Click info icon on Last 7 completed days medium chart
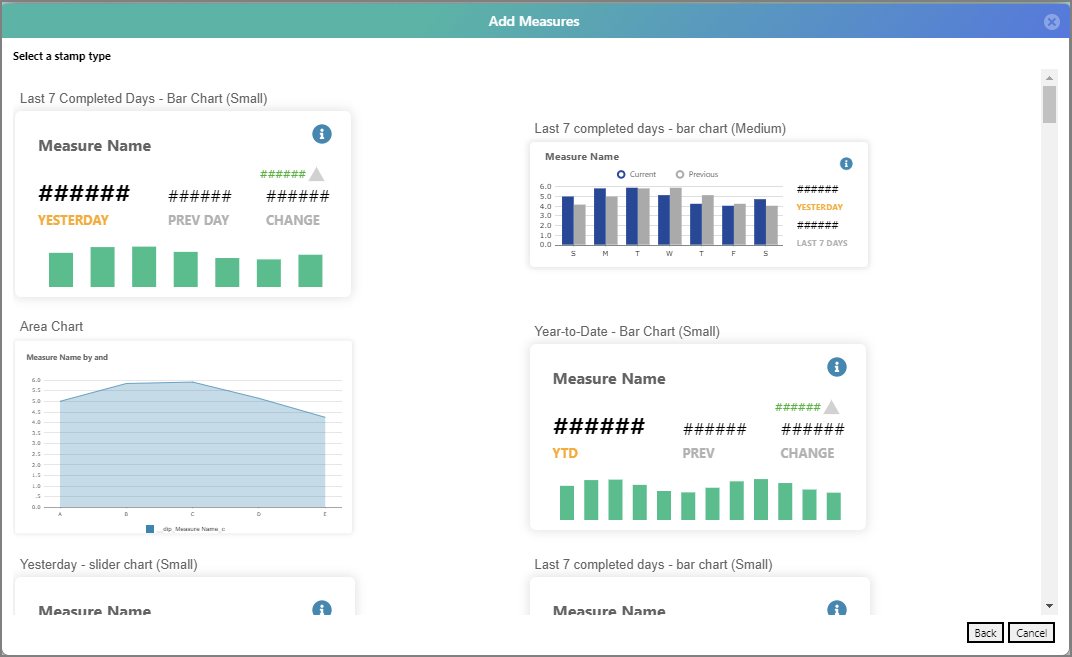 click(846, 163)
